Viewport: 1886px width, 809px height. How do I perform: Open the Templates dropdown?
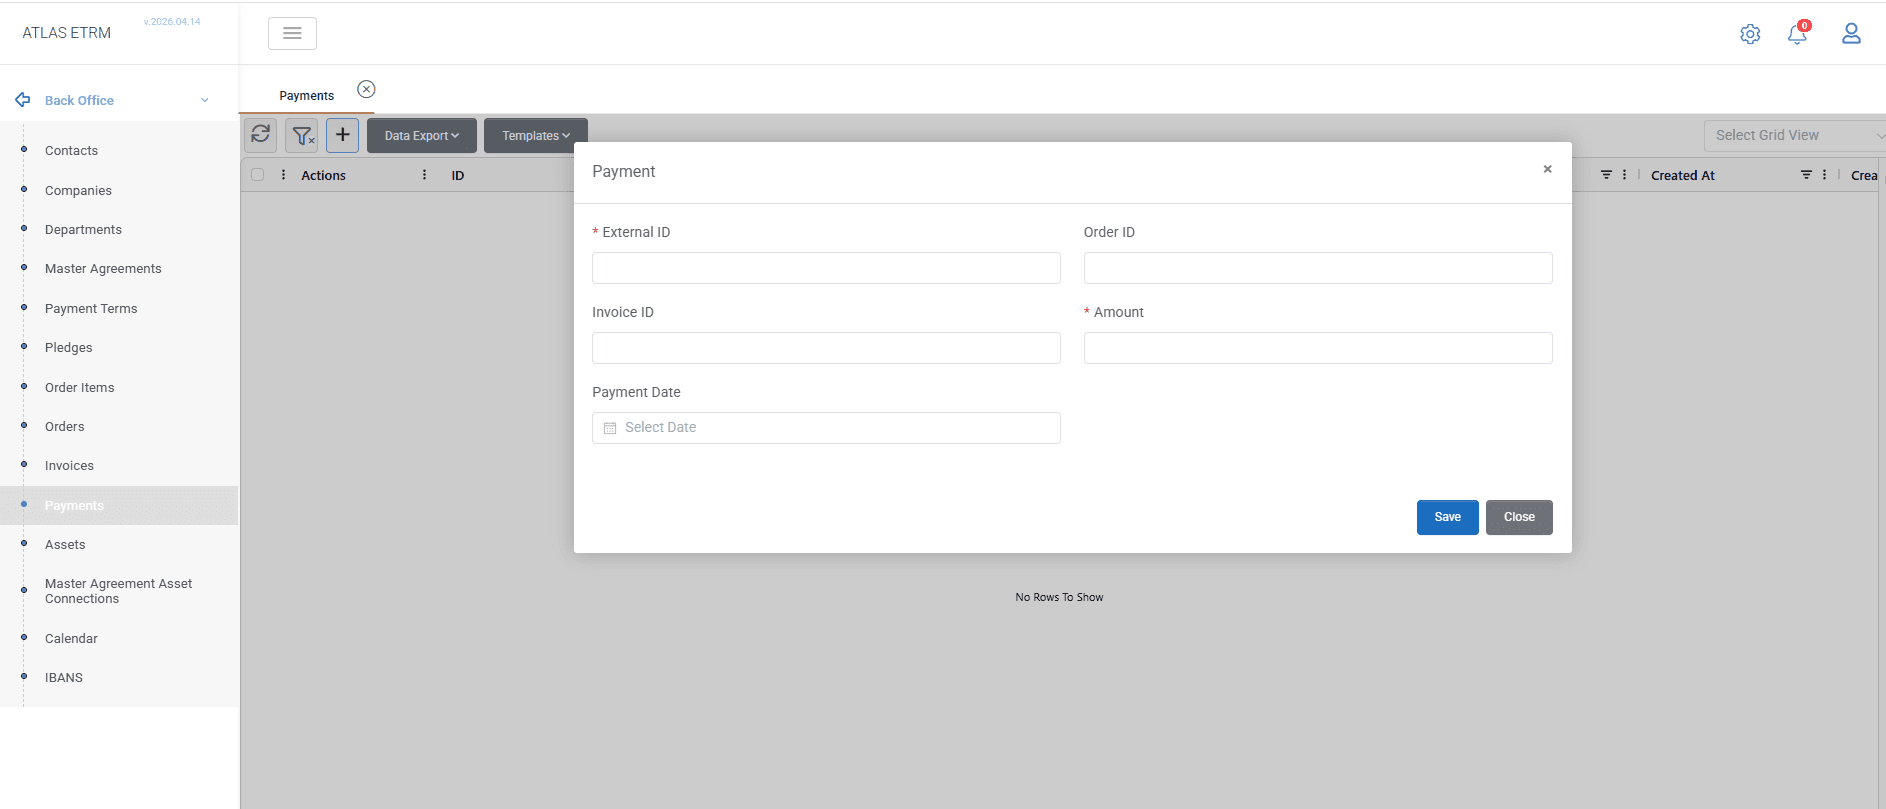tap(536, 136)
